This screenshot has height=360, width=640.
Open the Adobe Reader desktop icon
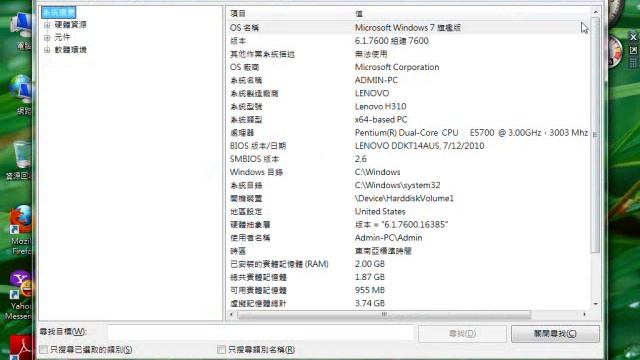[20, 347]
